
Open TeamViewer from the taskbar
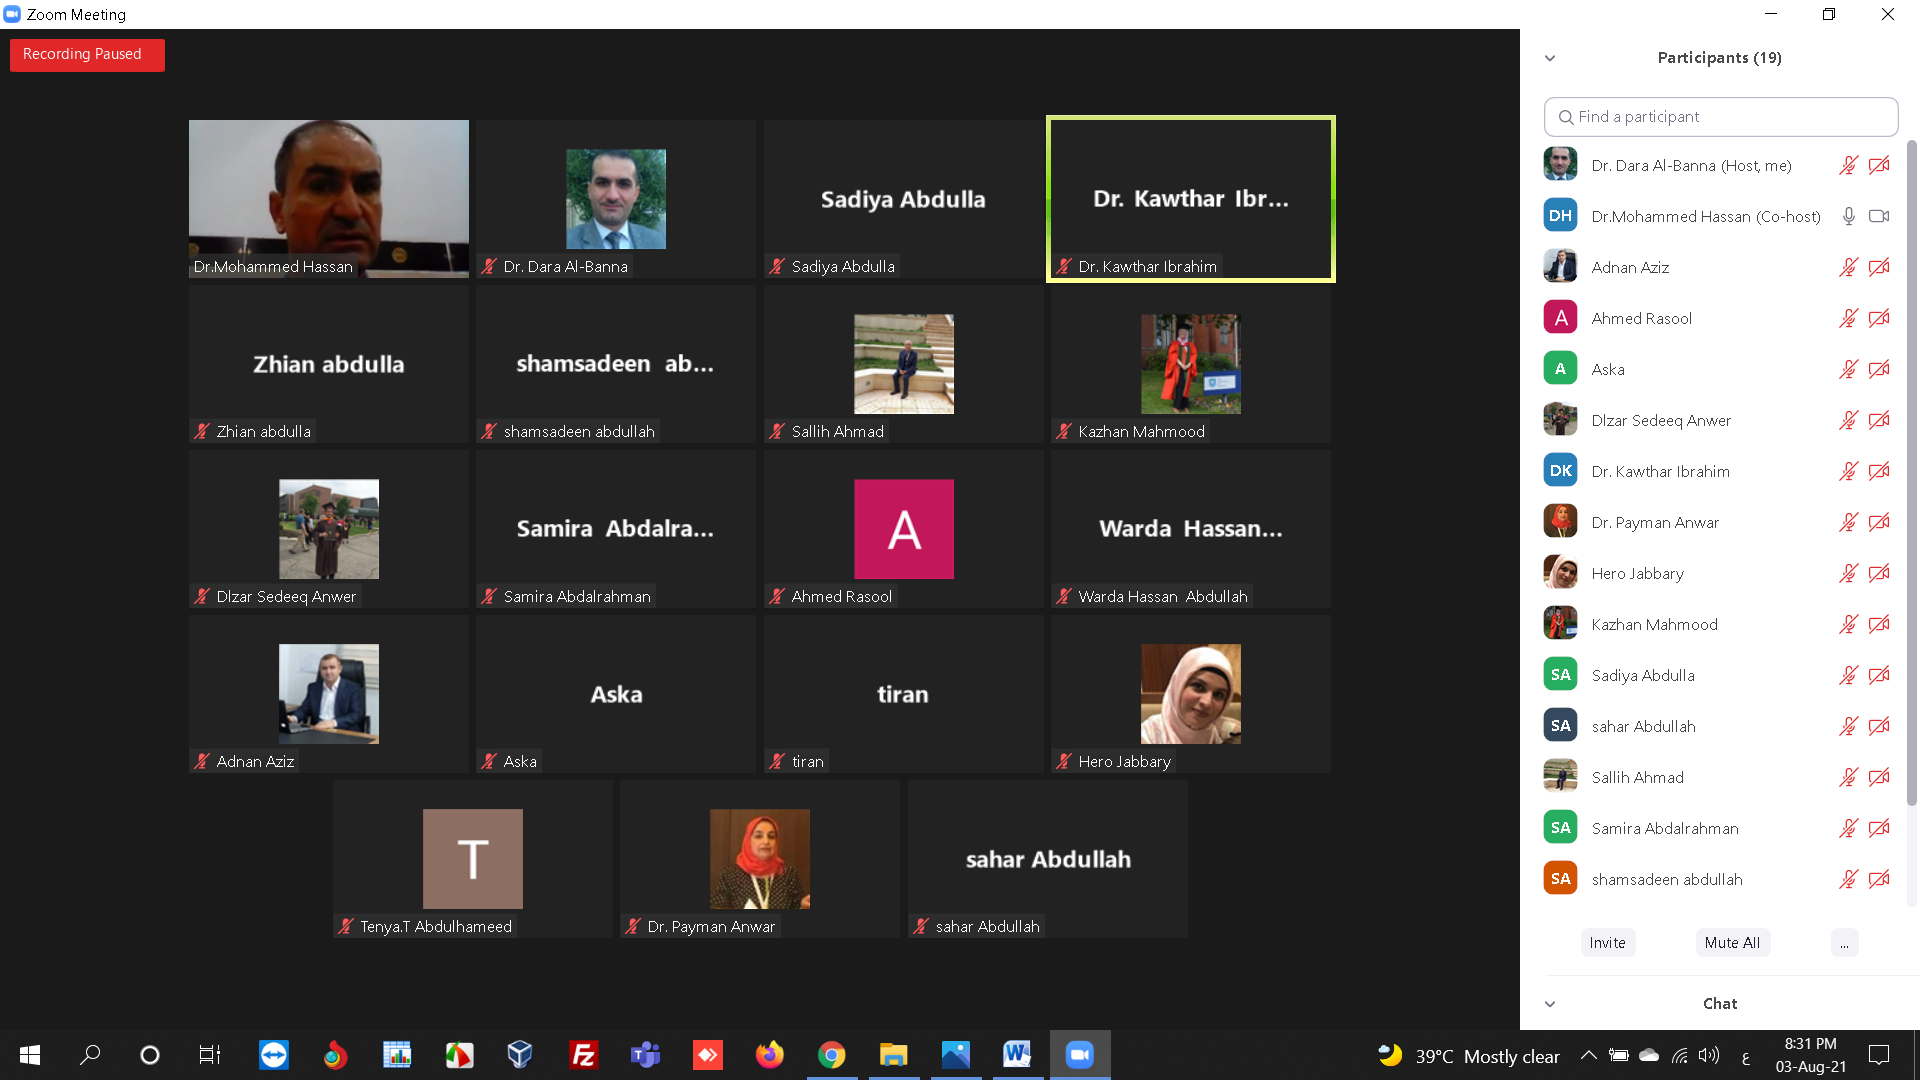273,1055
